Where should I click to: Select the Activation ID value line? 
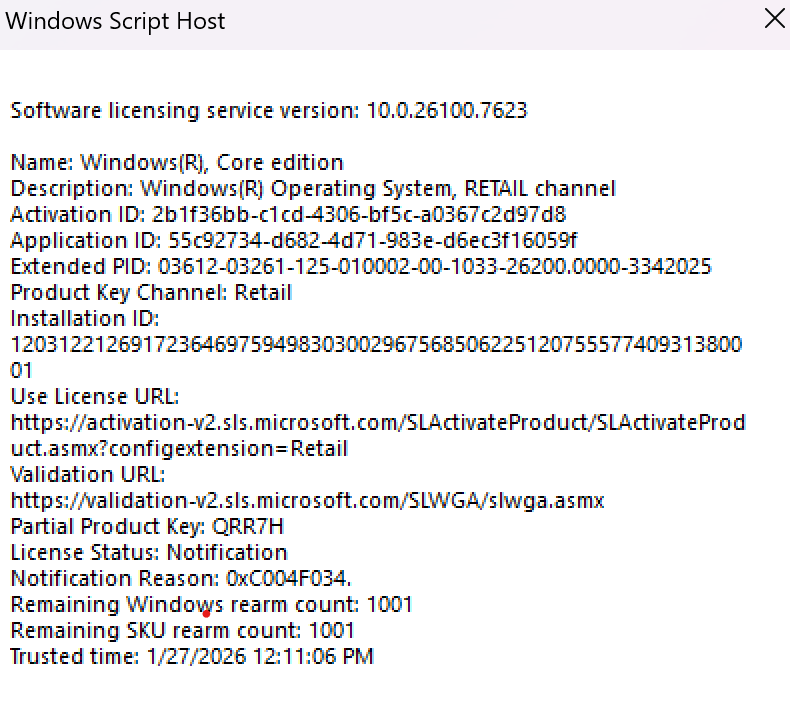288,215
